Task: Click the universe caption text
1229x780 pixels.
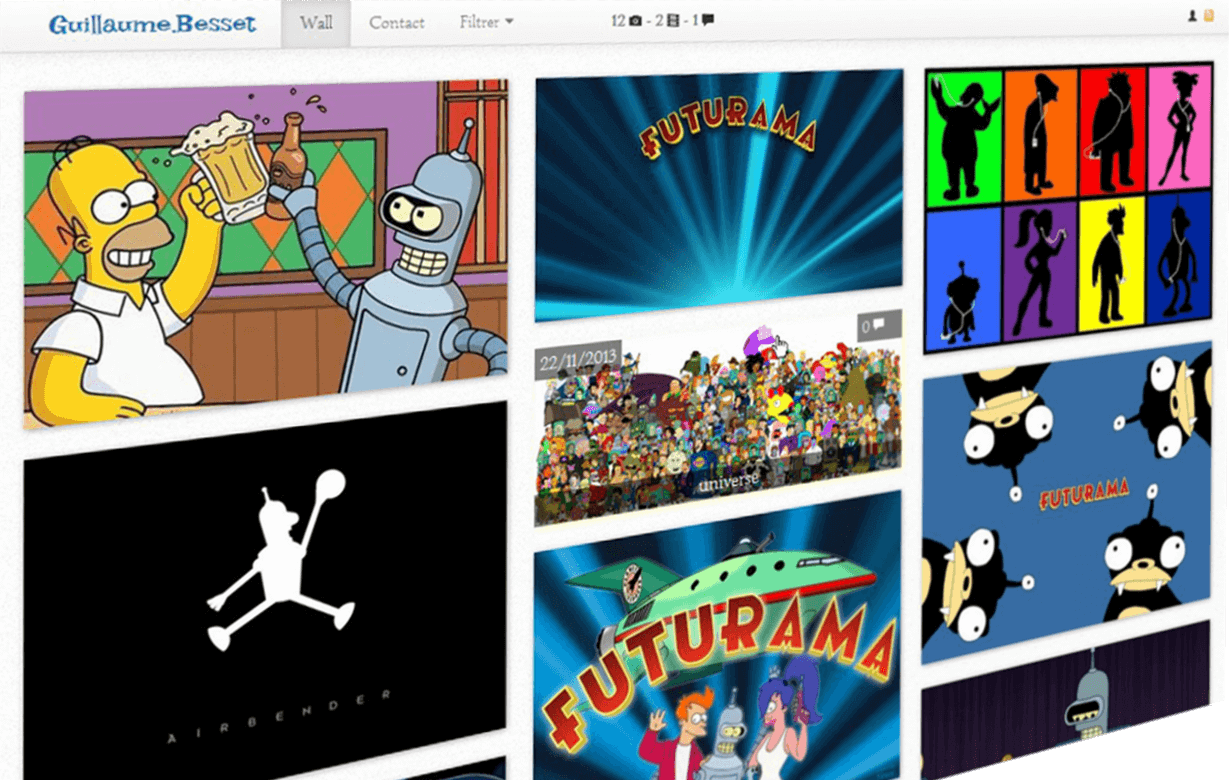Action: (x=728, y=481)
